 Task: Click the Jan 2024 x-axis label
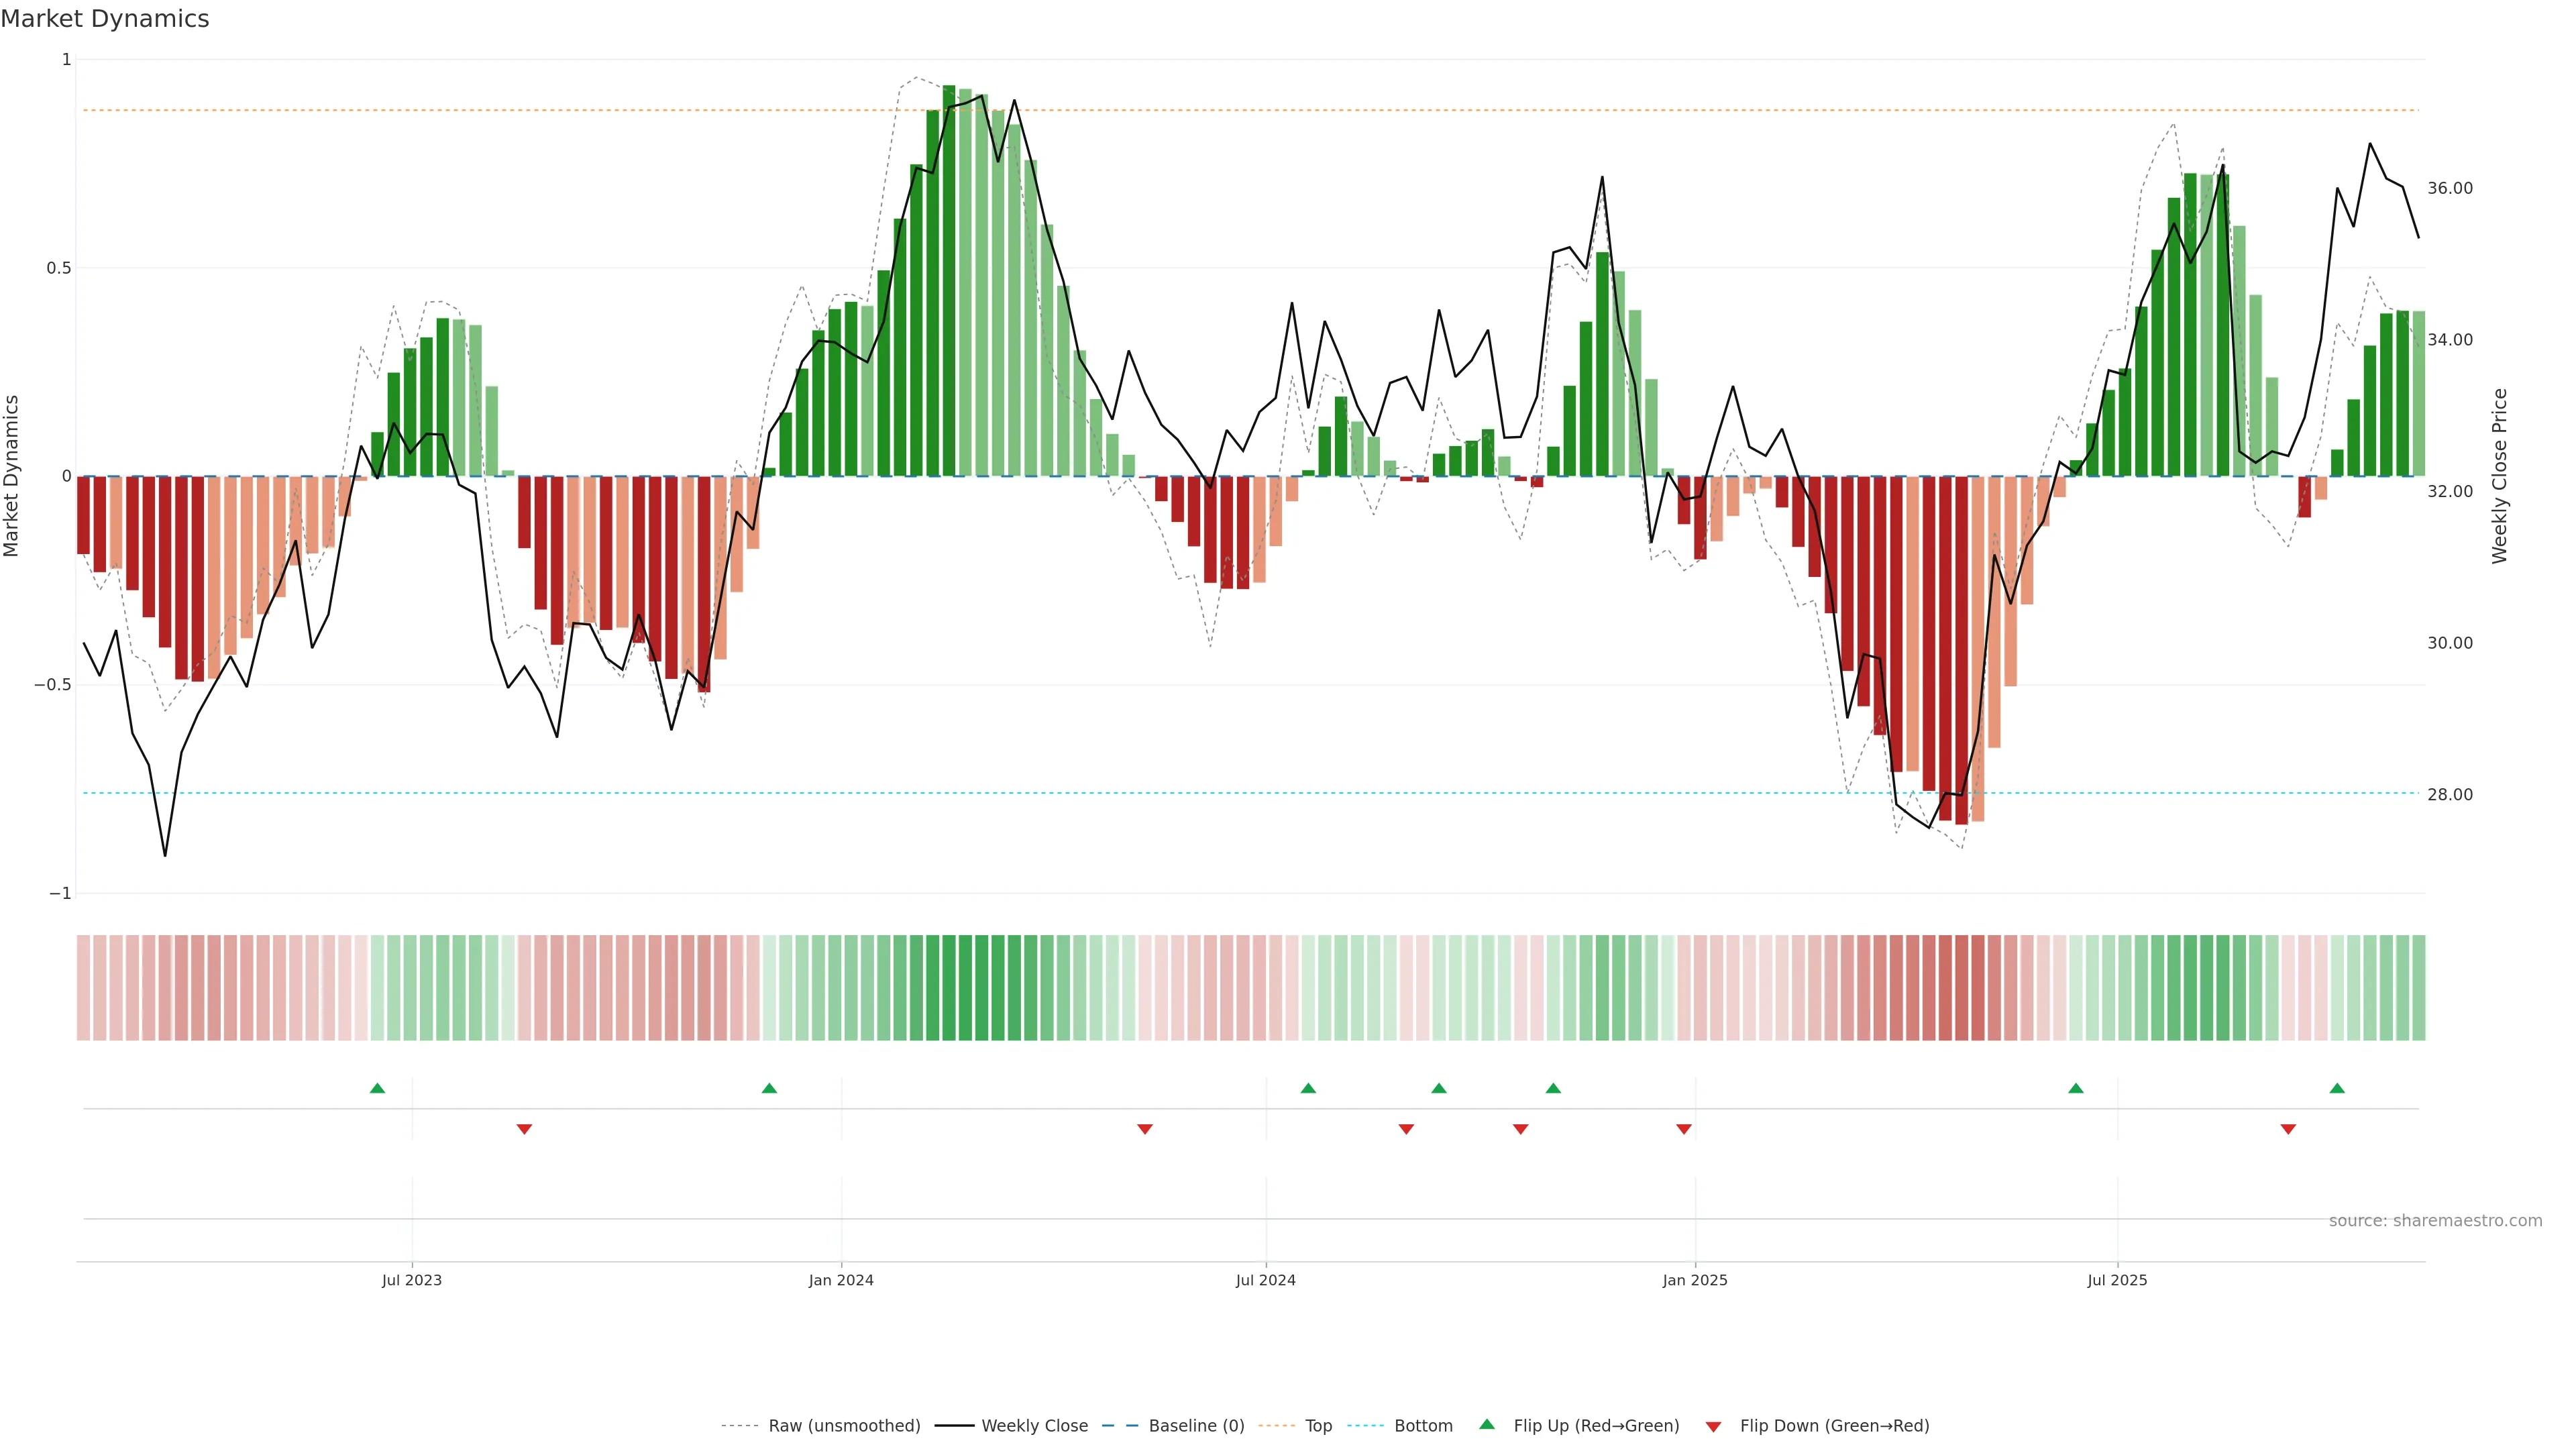pyautogui.click(x=841, y=1280)
